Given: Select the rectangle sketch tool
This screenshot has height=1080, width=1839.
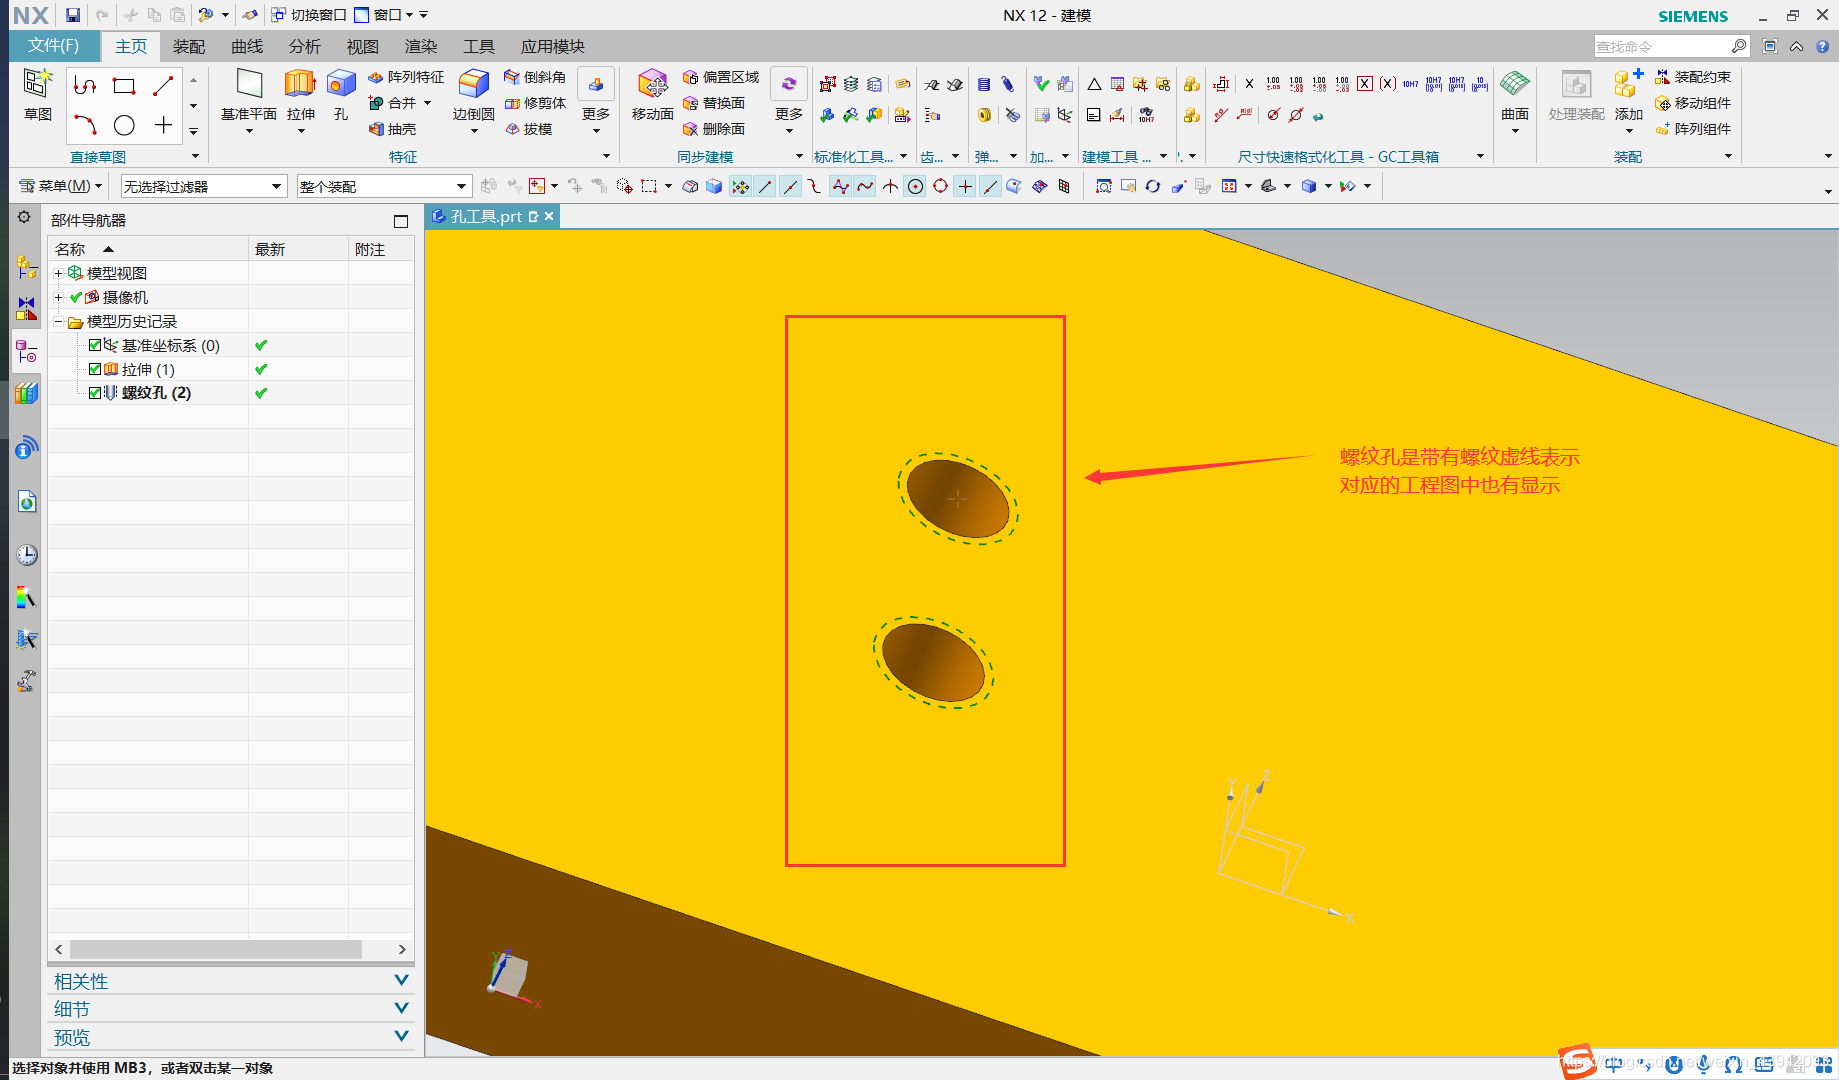Looking at the screenshot, I should point(124,86).
